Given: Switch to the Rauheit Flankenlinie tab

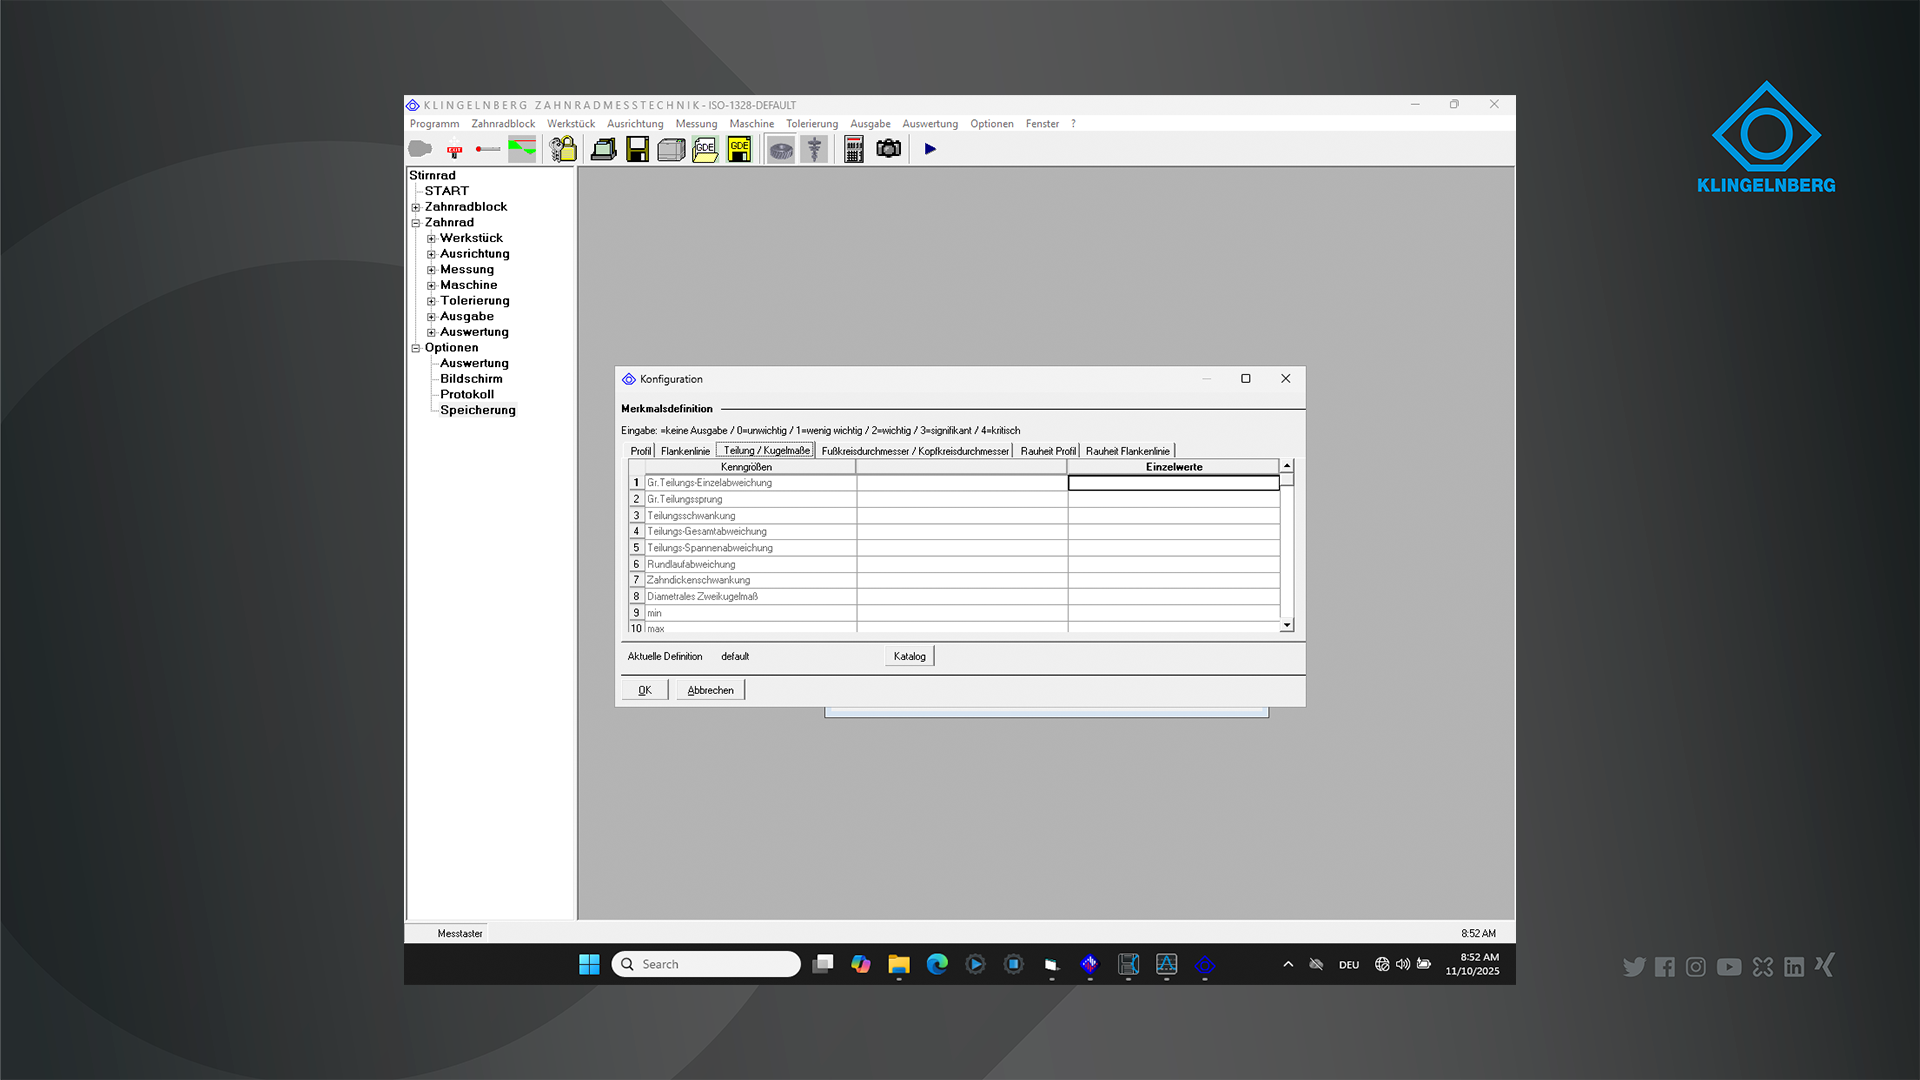Looking at the screenshot, I should pos(1128,451).
